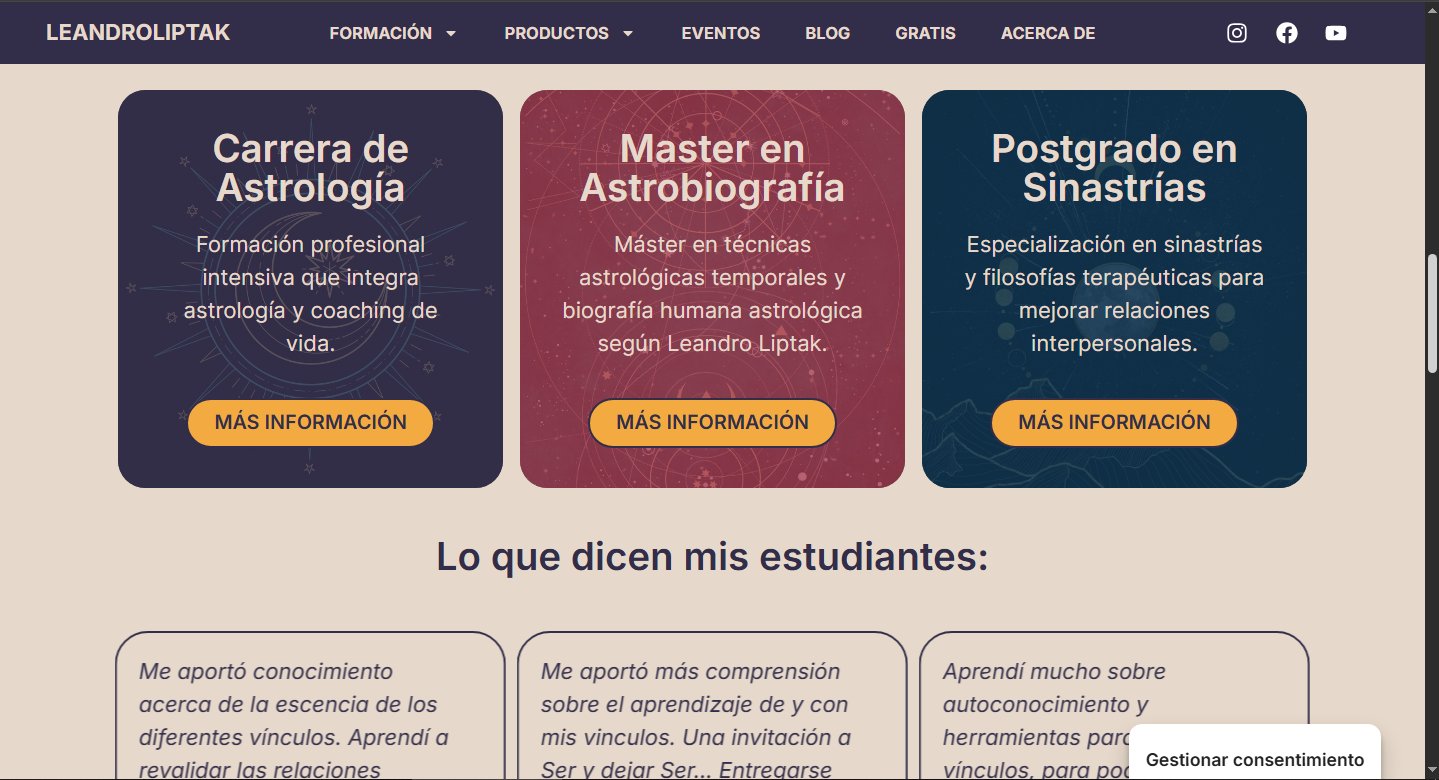Expand the Productos dropdown arrow

pyautogui.click(x=628, y=33)
